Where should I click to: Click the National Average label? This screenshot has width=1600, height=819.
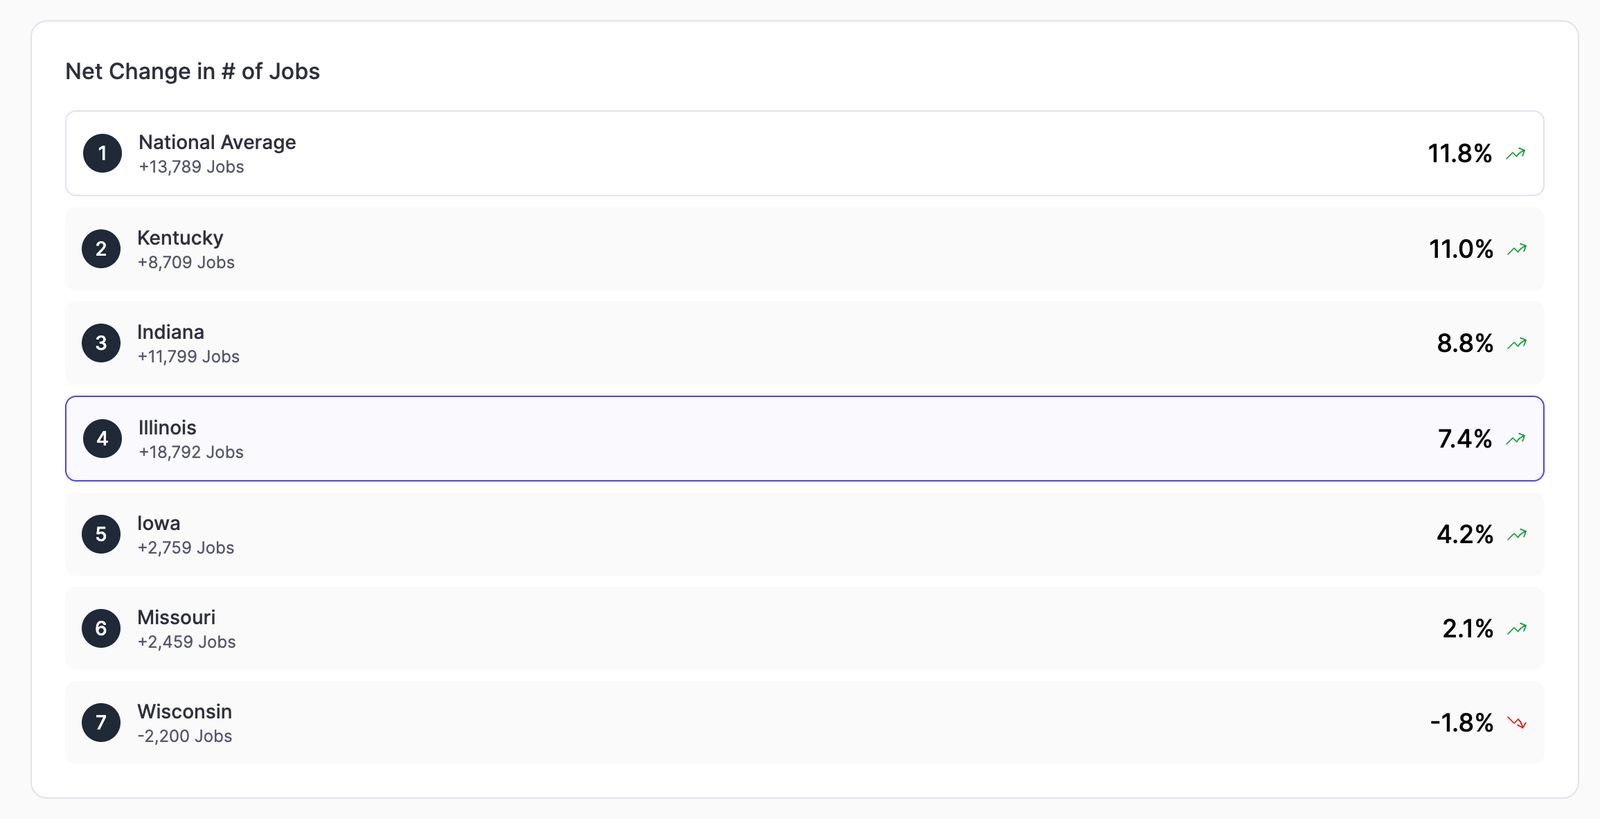(x=217, y=142)
